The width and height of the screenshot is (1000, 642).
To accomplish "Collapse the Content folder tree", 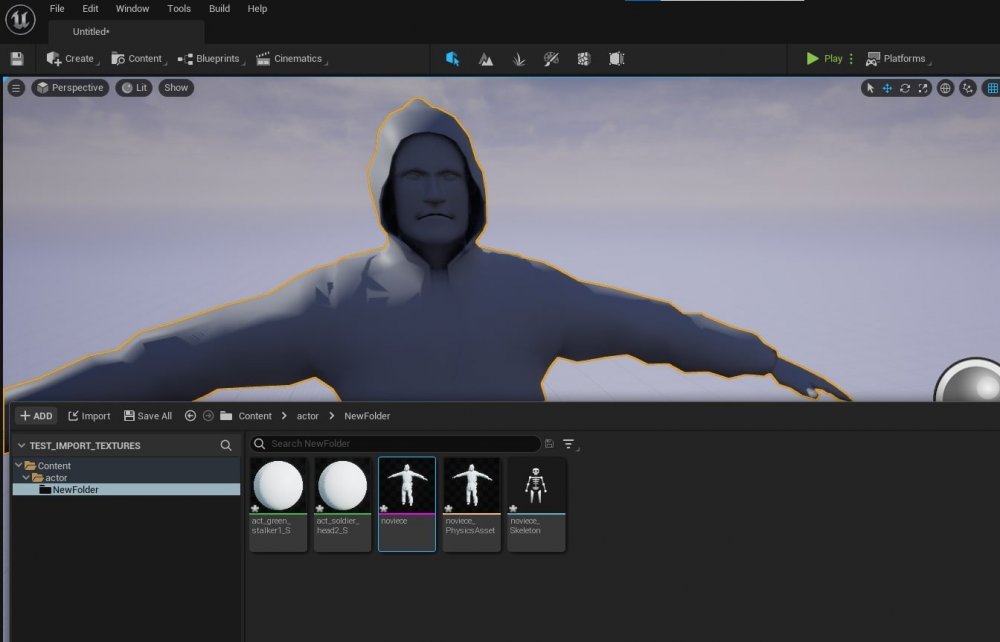I will [18, 466].
